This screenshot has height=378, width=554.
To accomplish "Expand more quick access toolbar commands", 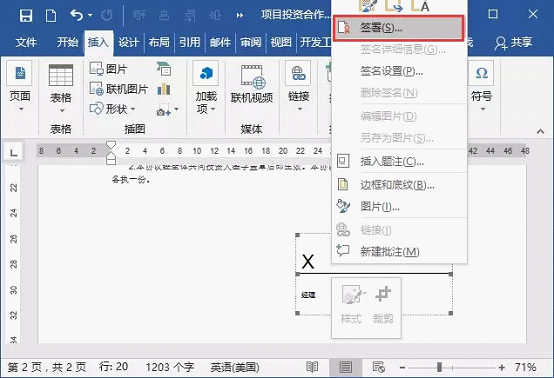I will pos(240,15).
